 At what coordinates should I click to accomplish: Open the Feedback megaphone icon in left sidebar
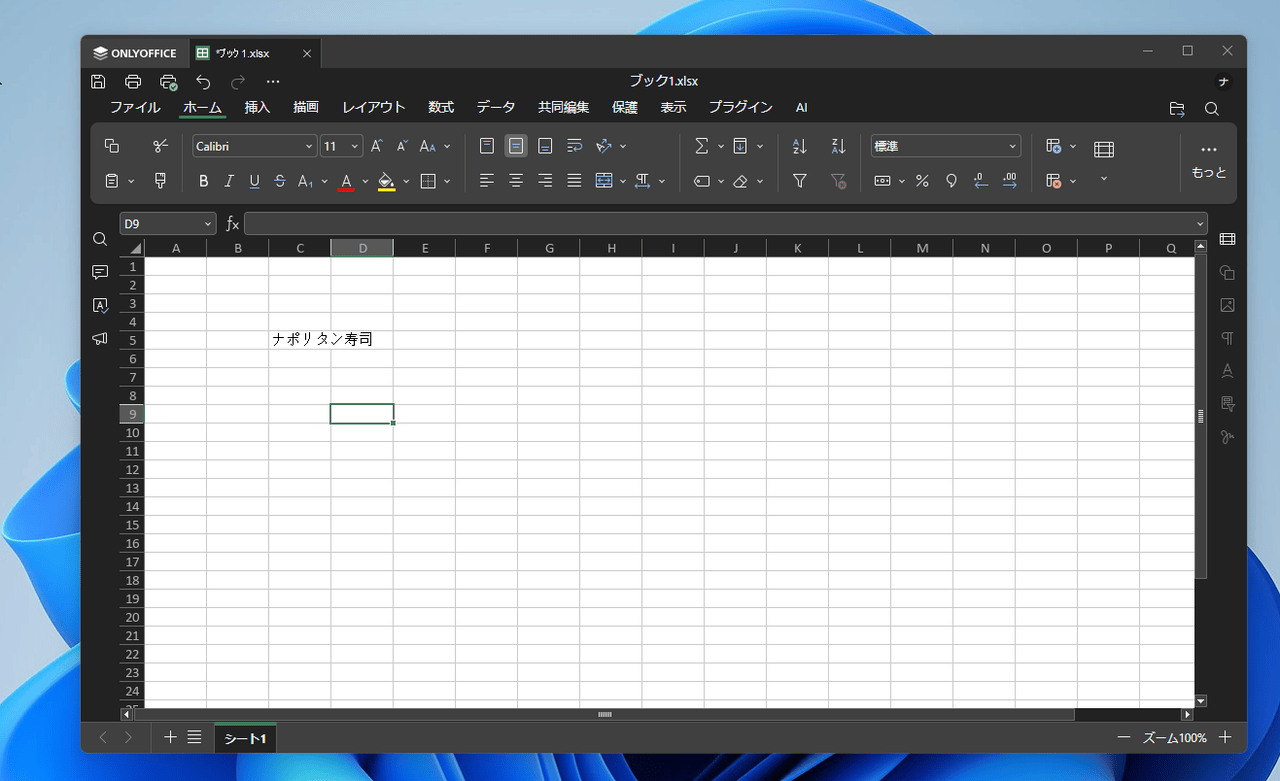pos(100,339)
